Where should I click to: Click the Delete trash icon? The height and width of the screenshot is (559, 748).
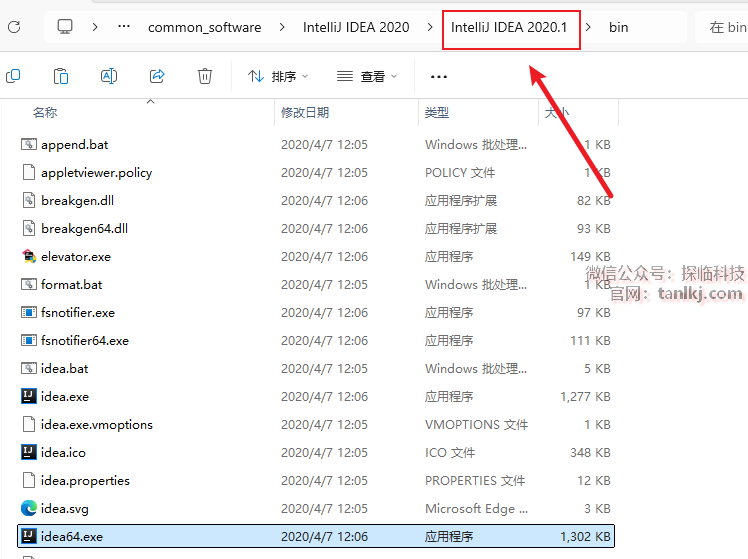(205, 76)
